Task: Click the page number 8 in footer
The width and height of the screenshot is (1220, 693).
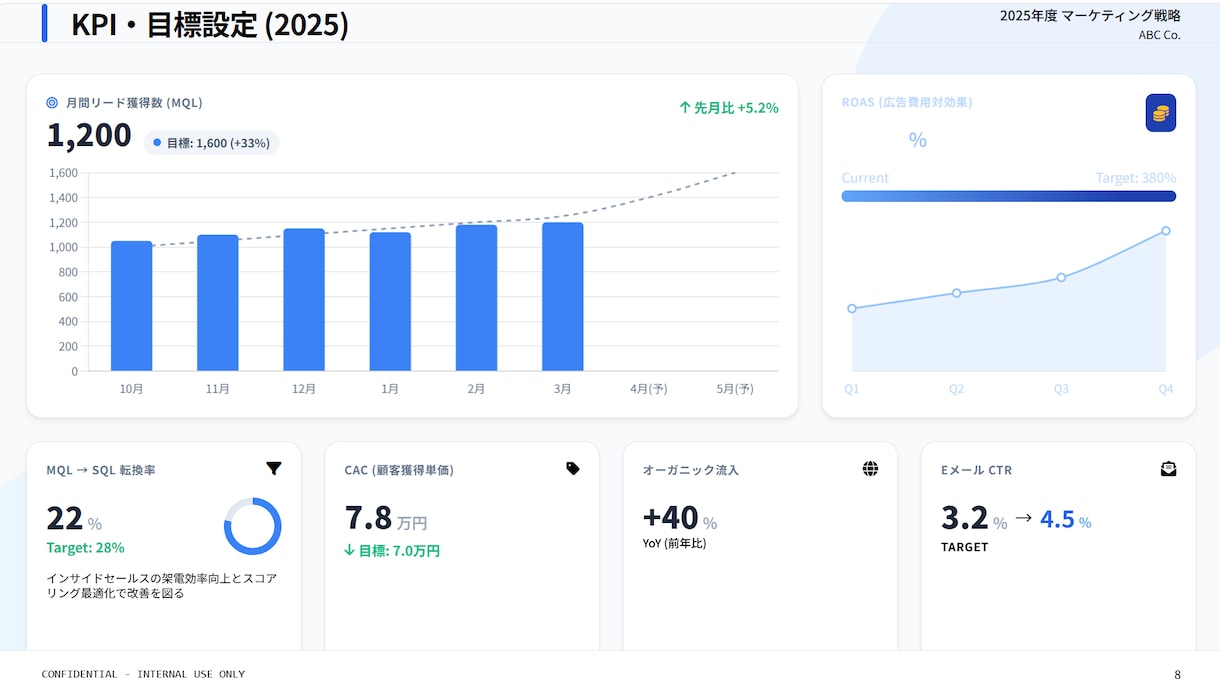Action: click(x=1177, y=674)
